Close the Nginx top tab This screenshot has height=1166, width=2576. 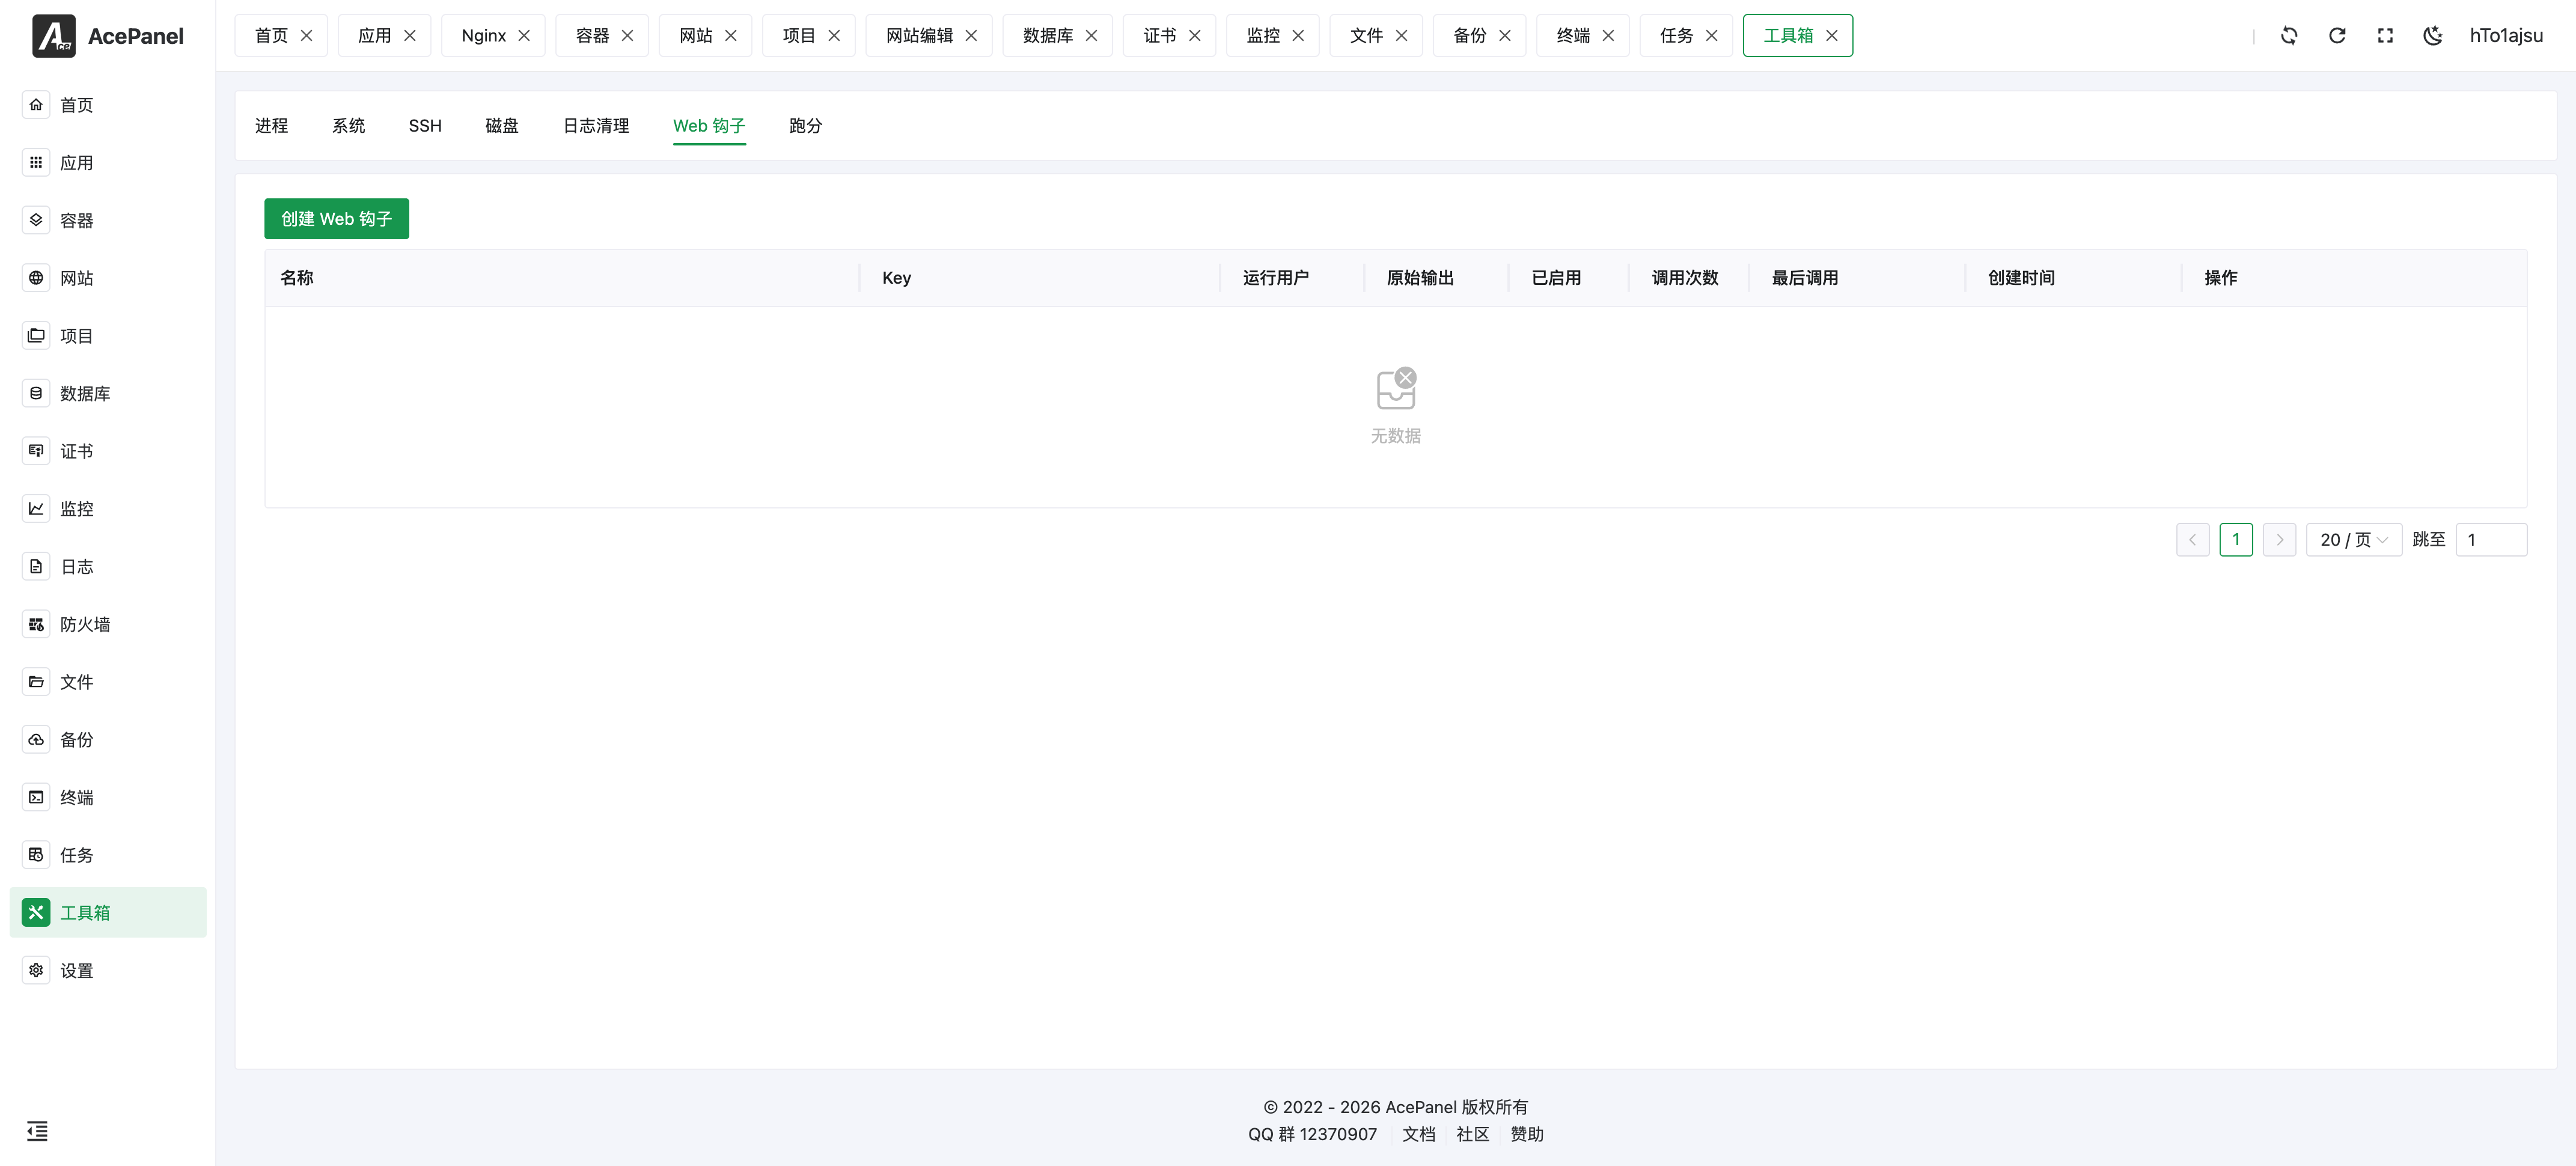(x=524, y=36)
